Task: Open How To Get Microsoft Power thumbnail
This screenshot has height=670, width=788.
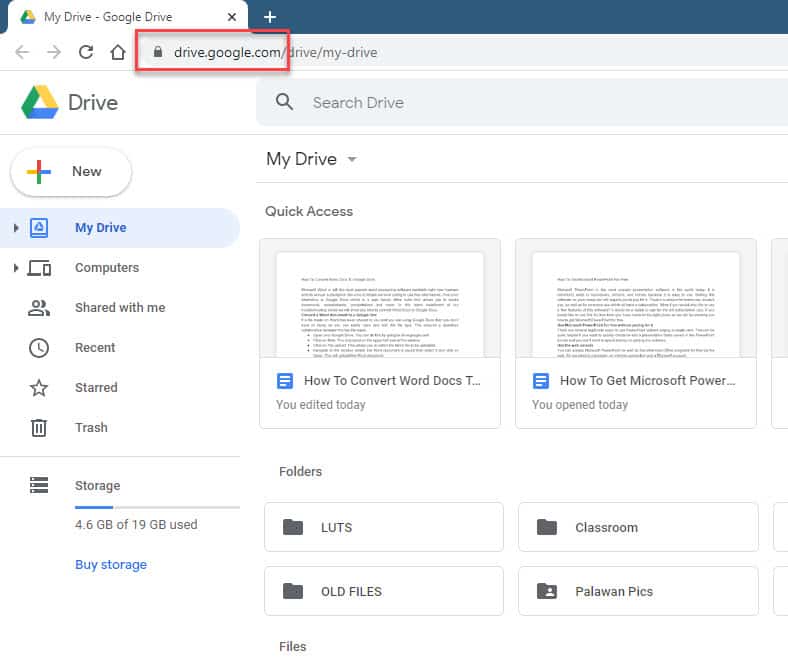Action: [636, 299]
